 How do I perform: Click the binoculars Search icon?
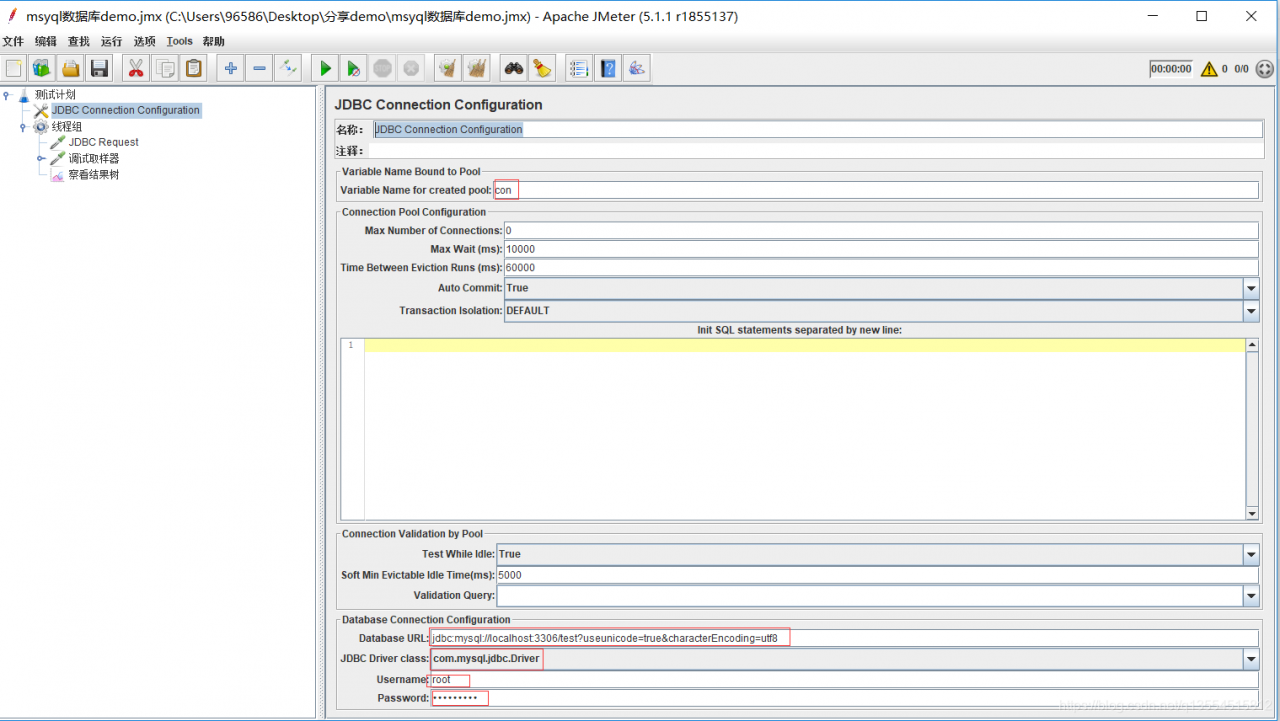tap(513, 68)
